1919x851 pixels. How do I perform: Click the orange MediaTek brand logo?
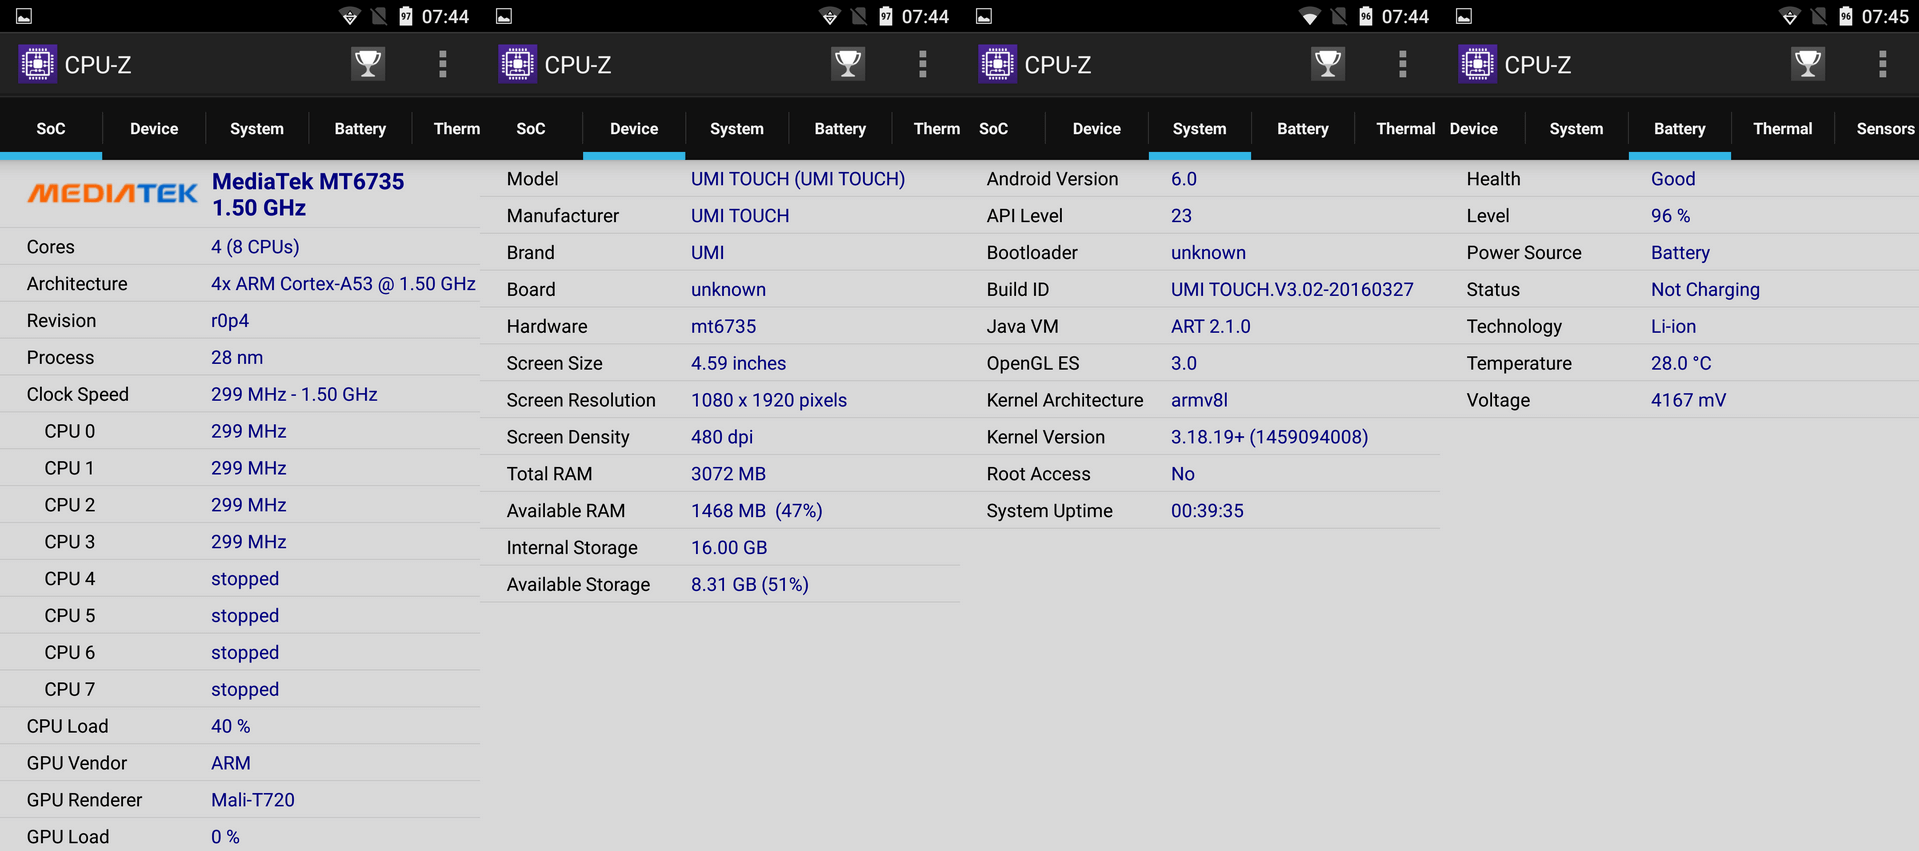coord(112,194)
